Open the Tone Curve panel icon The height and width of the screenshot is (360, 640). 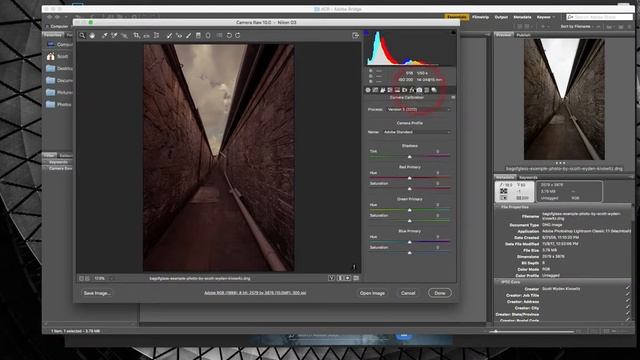[x=375, y=90]
